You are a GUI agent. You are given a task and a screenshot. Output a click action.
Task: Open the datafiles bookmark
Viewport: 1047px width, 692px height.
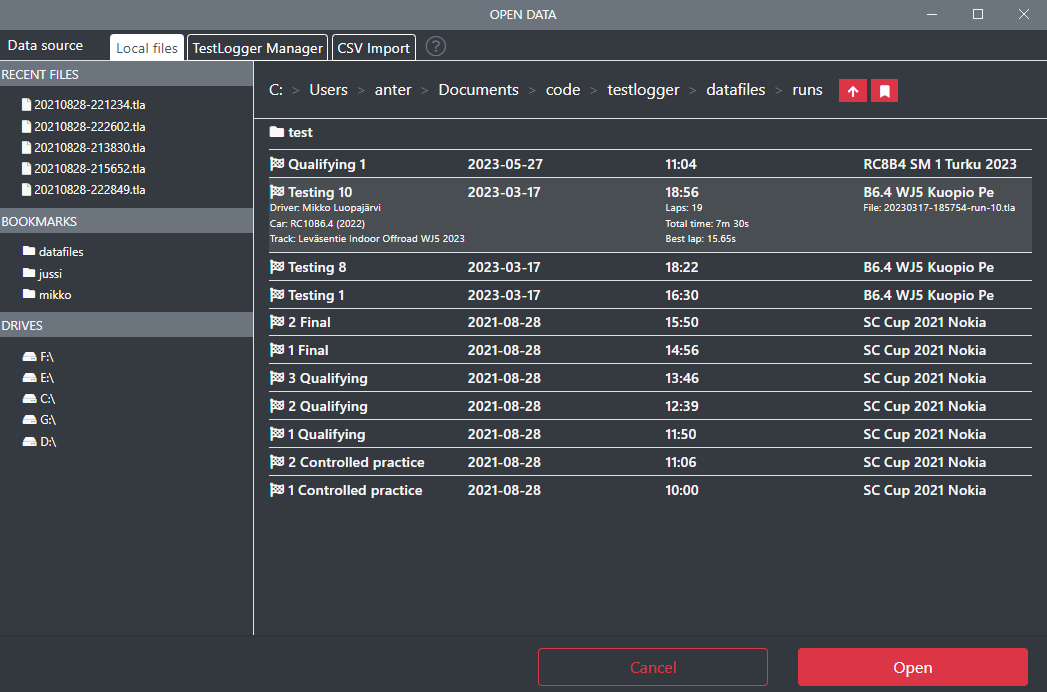tap(61, 252)
